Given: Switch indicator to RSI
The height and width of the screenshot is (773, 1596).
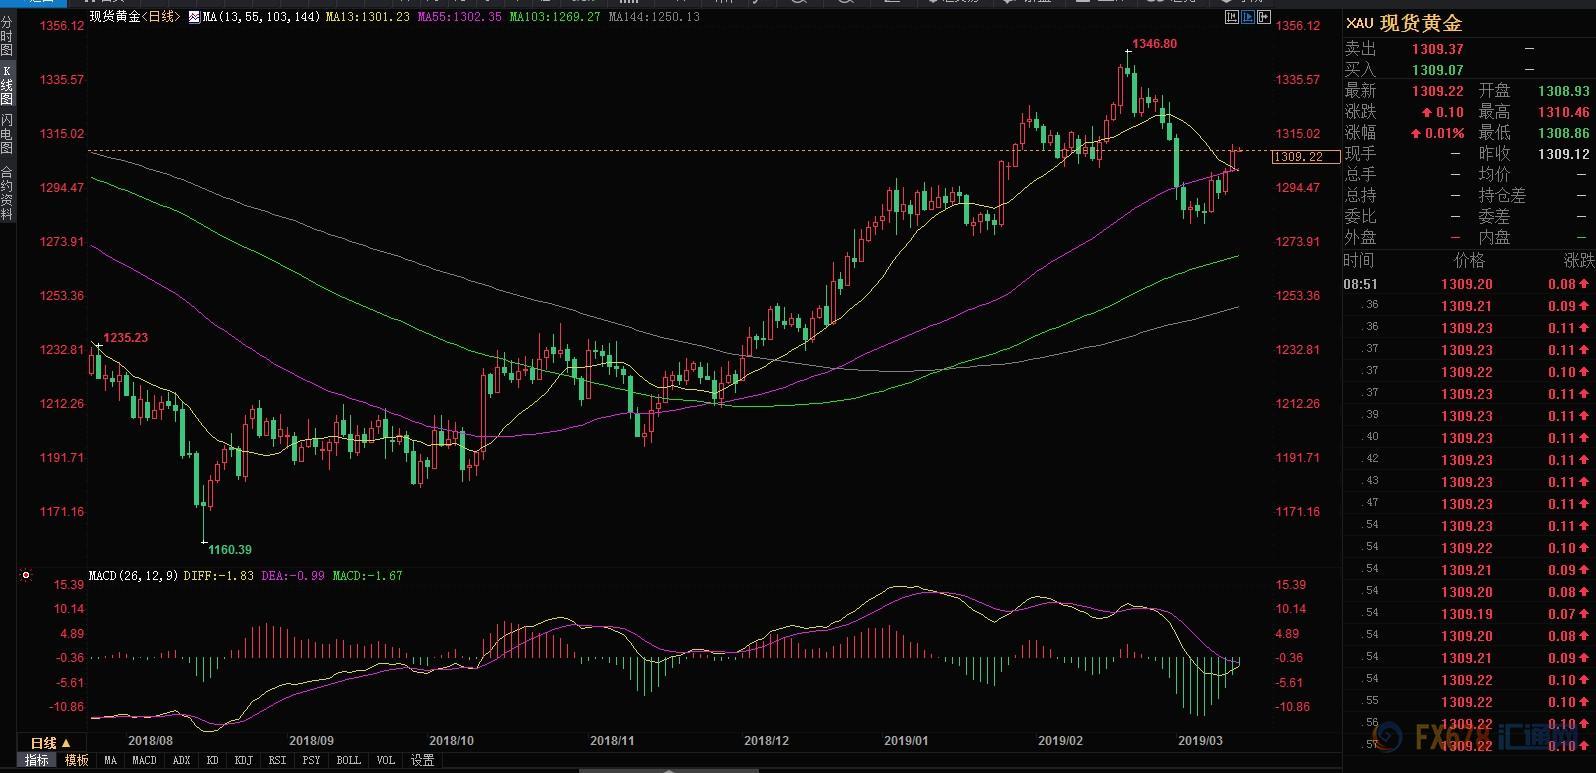Looking at the screenshot, I should point(277,761).
